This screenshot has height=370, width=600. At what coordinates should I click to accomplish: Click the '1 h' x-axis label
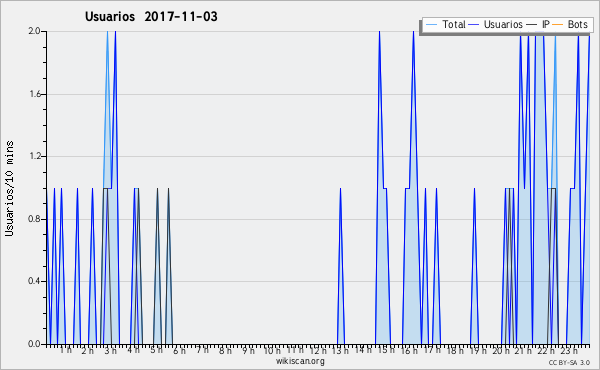click(65, 350)
